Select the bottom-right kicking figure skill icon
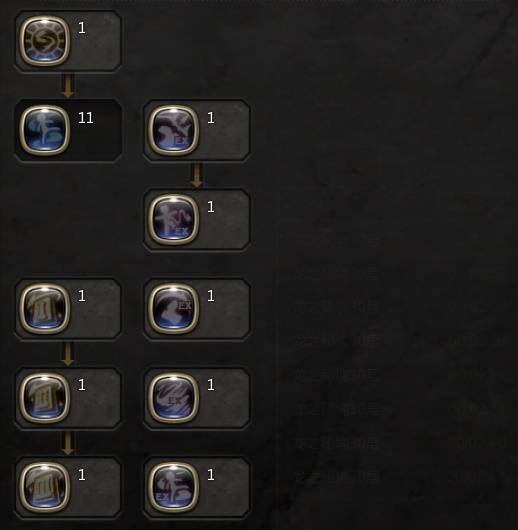Screen dimensions: 518x530 click(x=173, y=487)
